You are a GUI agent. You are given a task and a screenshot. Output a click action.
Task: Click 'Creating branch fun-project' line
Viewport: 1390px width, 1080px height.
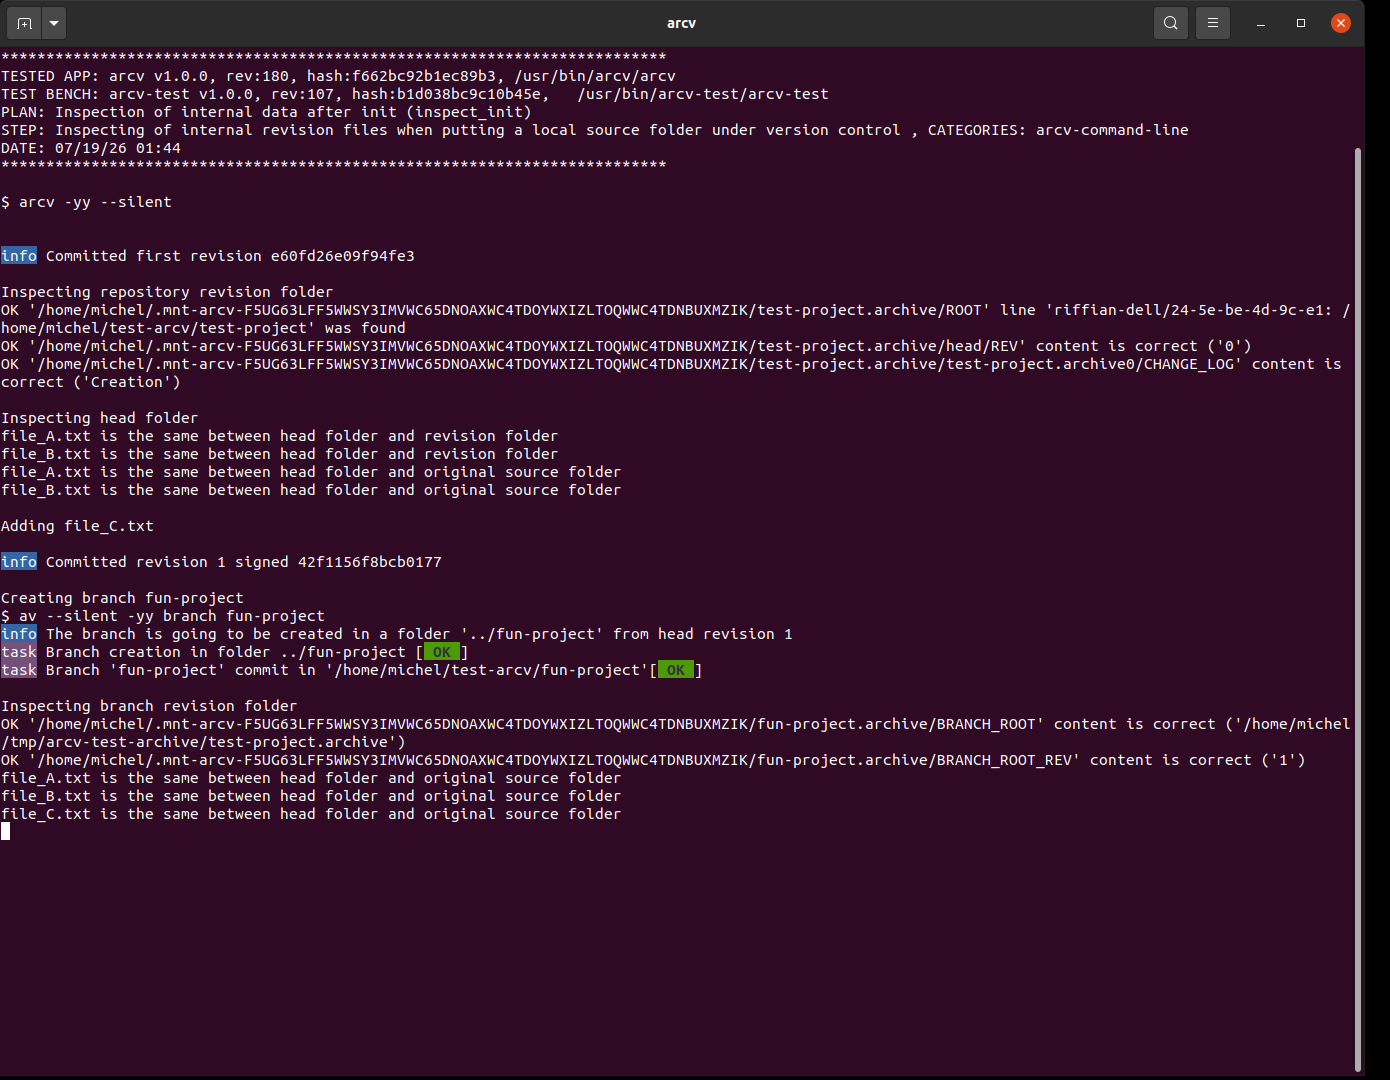(122, 598)
